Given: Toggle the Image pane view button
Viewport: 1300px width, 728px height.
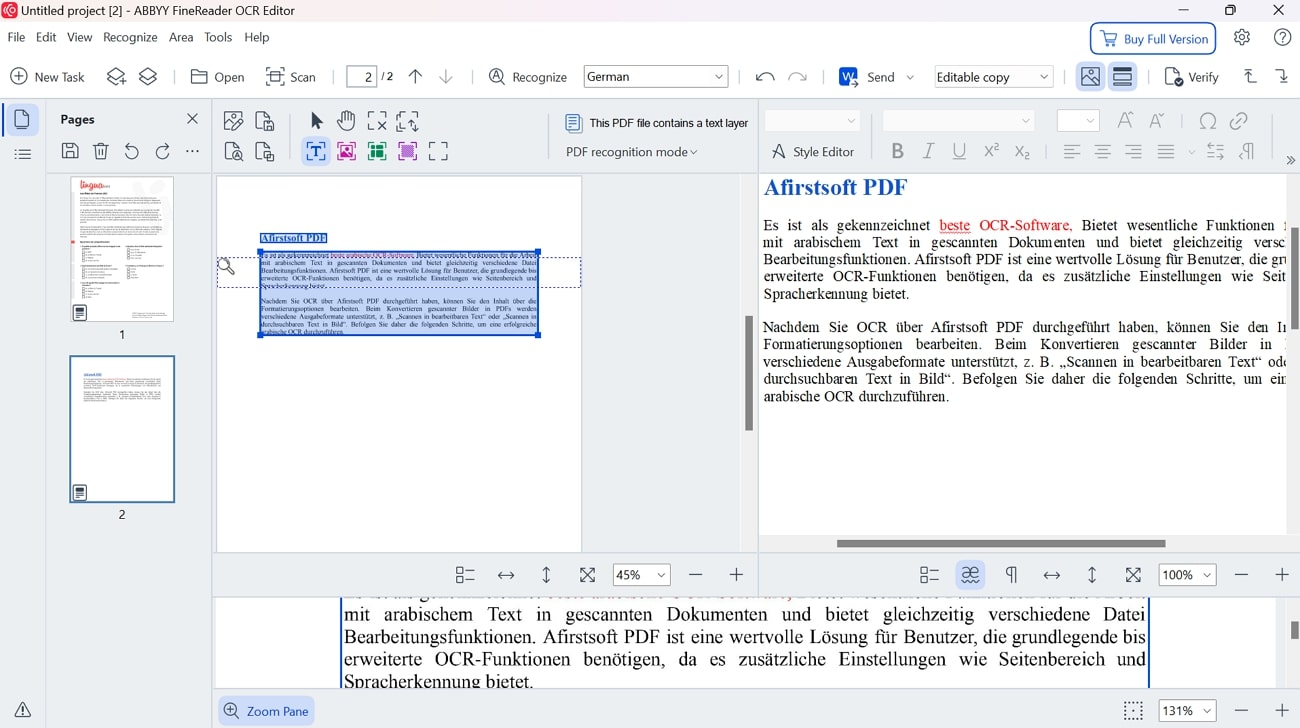Looking at the screenshot, I should [x=1091, y=77].
